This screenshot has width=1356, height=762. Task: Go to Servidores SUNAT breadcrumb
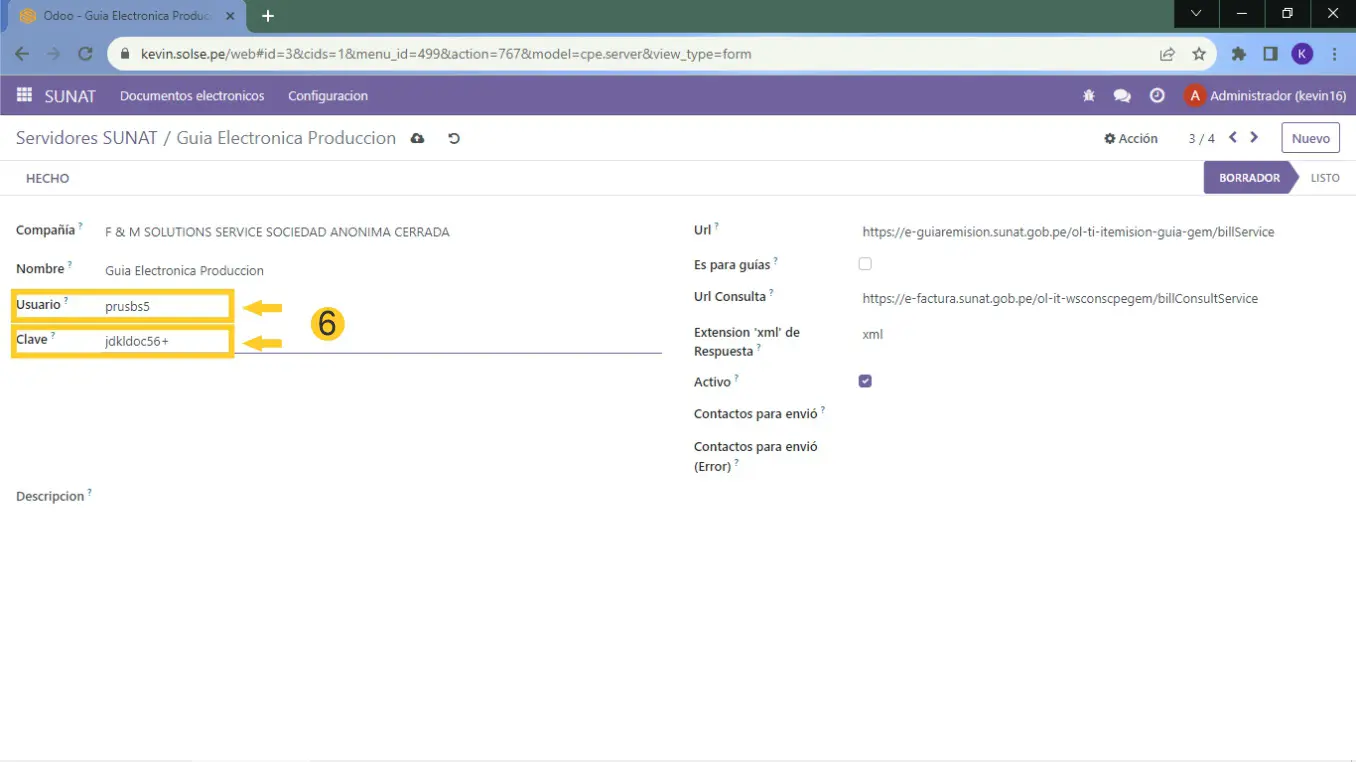click(87, 138)
